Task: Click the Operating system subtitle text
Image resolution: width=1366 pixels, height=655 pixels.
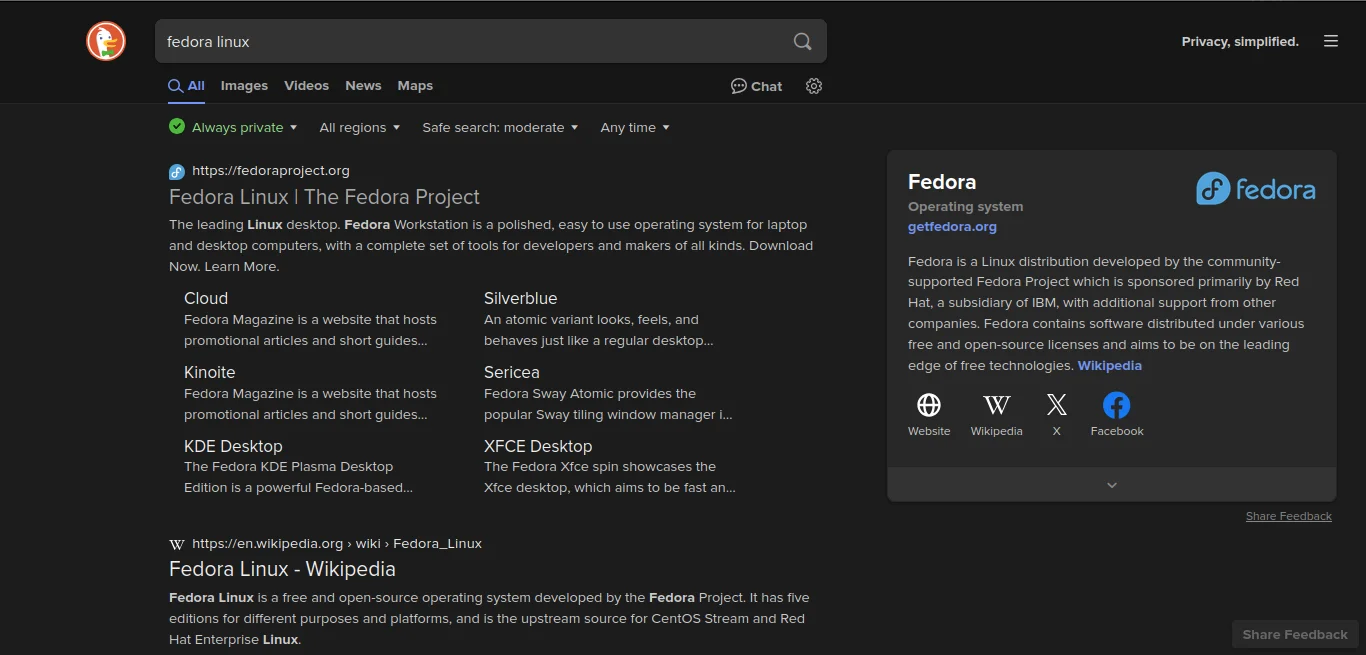Action: (966, 207)
